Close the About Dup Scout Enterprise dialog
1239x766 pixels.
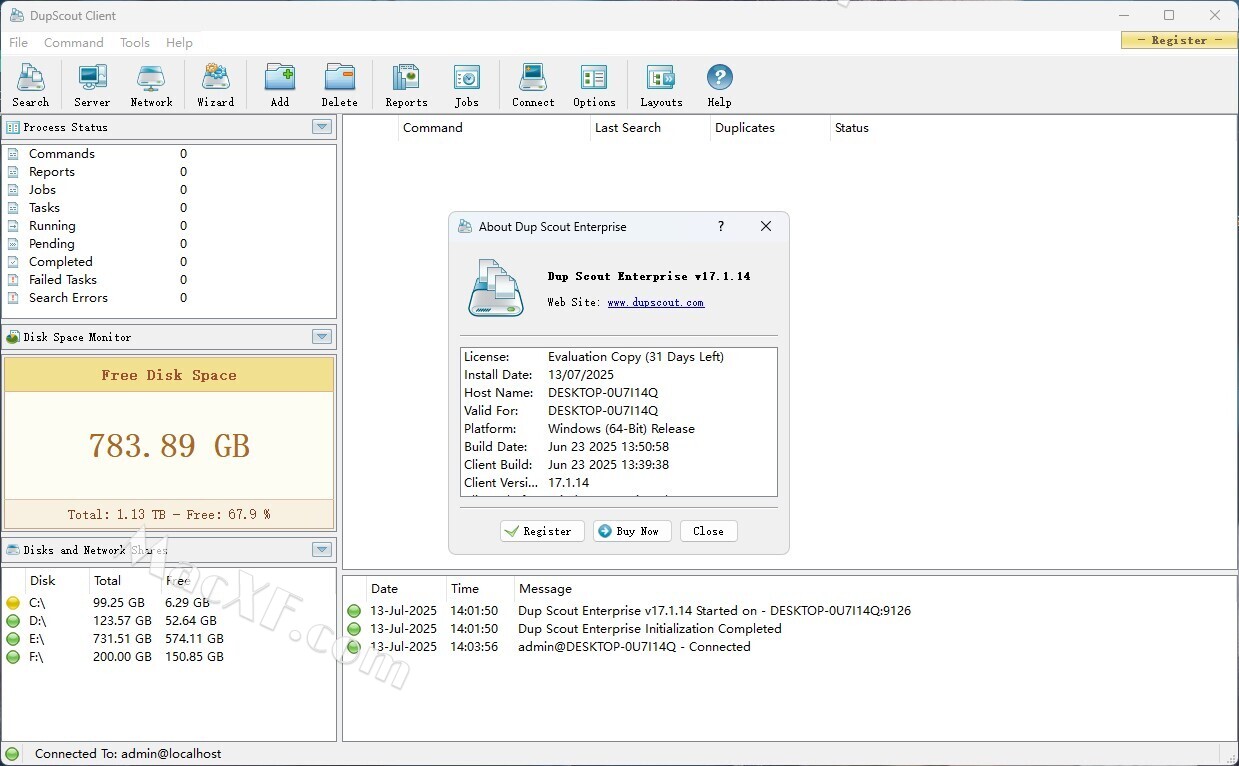[766, 227]
